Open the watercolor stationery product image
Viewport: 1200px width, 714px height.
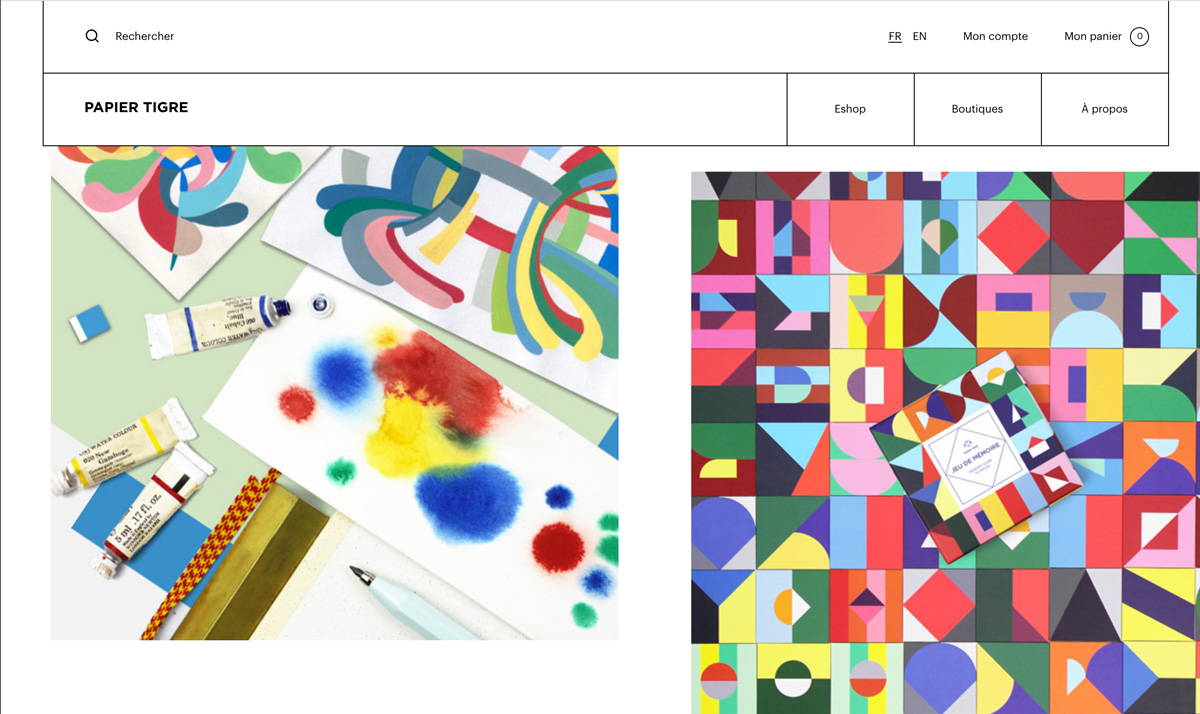(334, 393)
